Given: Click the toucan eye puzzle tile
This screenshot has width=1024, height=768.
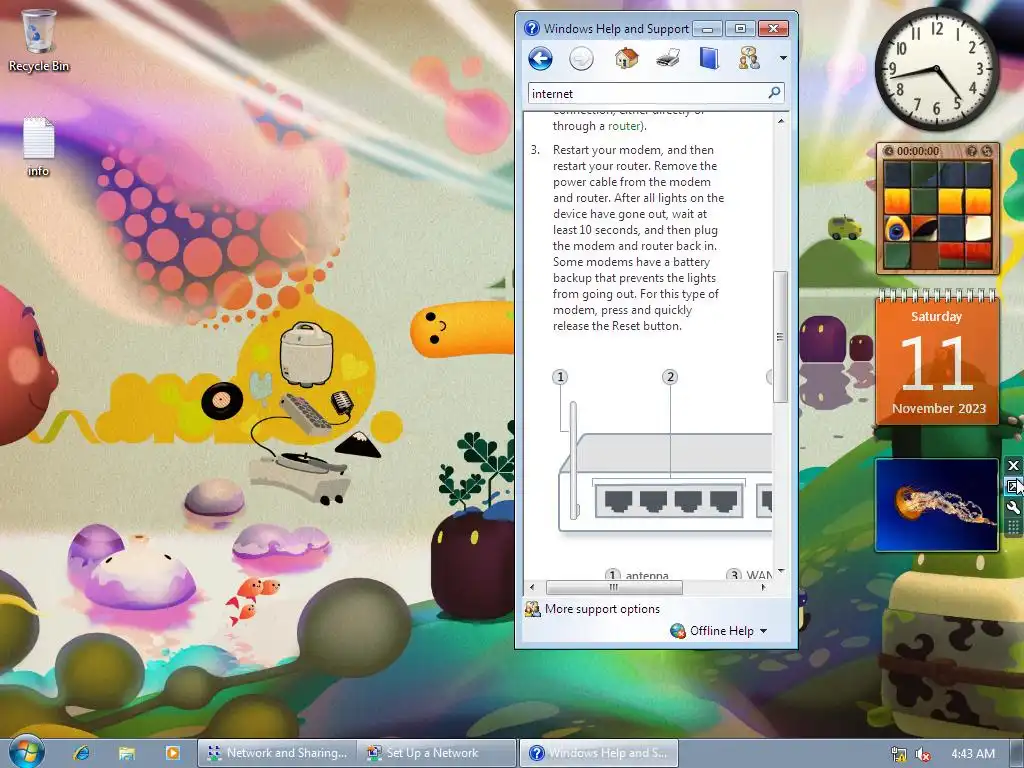Looking at the screenshot, I should (897, 229).
